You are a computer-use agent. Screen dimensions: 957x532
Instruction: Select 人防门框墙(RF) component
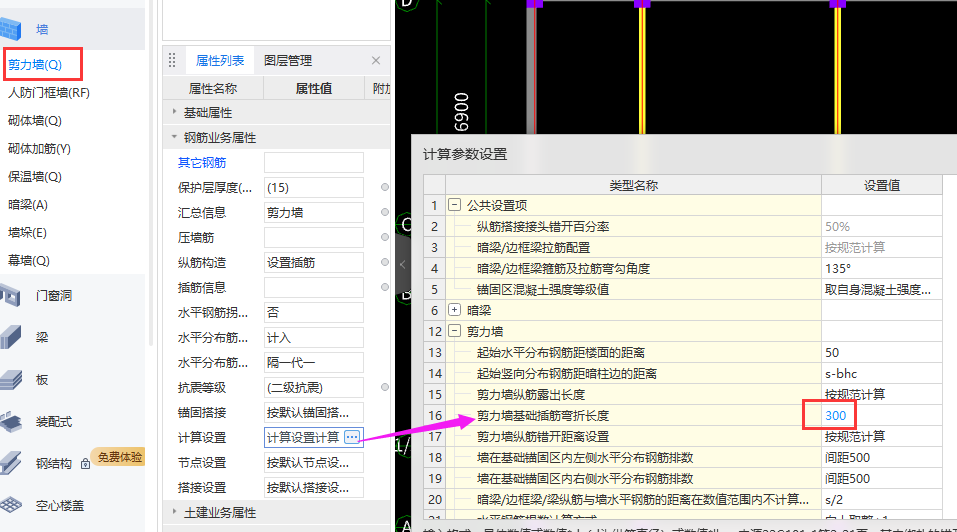49,93
